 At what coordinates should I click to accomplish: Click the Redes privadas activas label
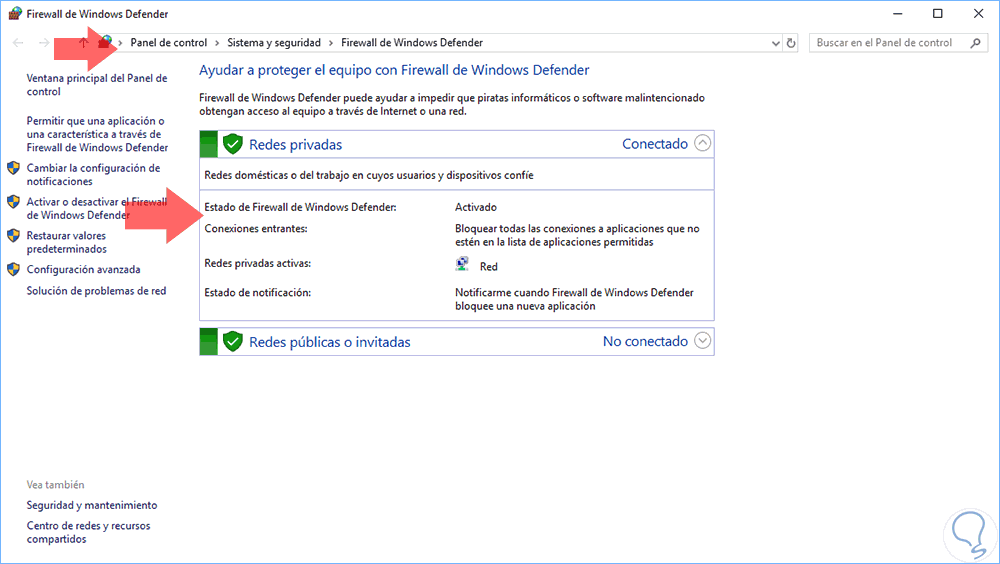pos(258,263)
